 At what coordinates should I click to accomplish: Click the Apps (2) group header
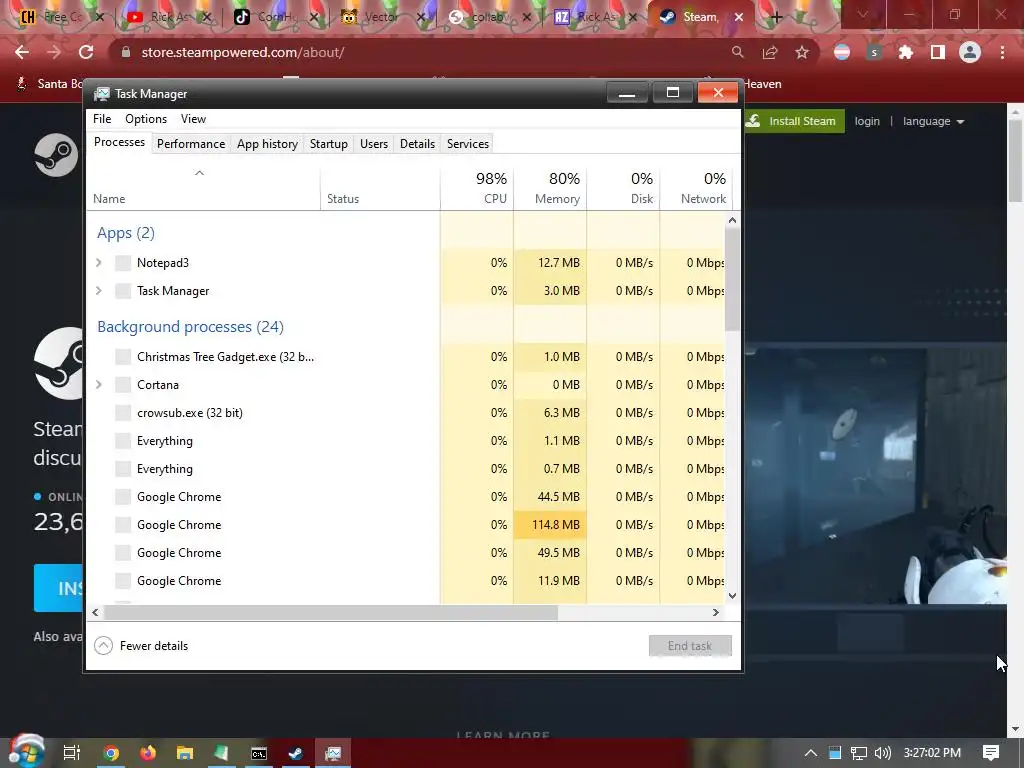point(125,233)
